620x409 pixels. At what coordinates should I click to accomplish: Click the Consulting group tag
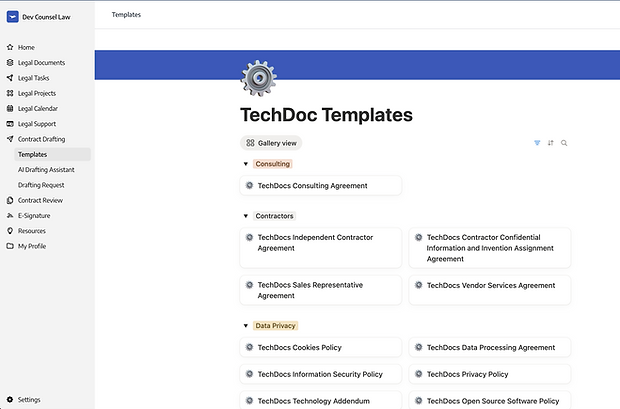(272, 164)
